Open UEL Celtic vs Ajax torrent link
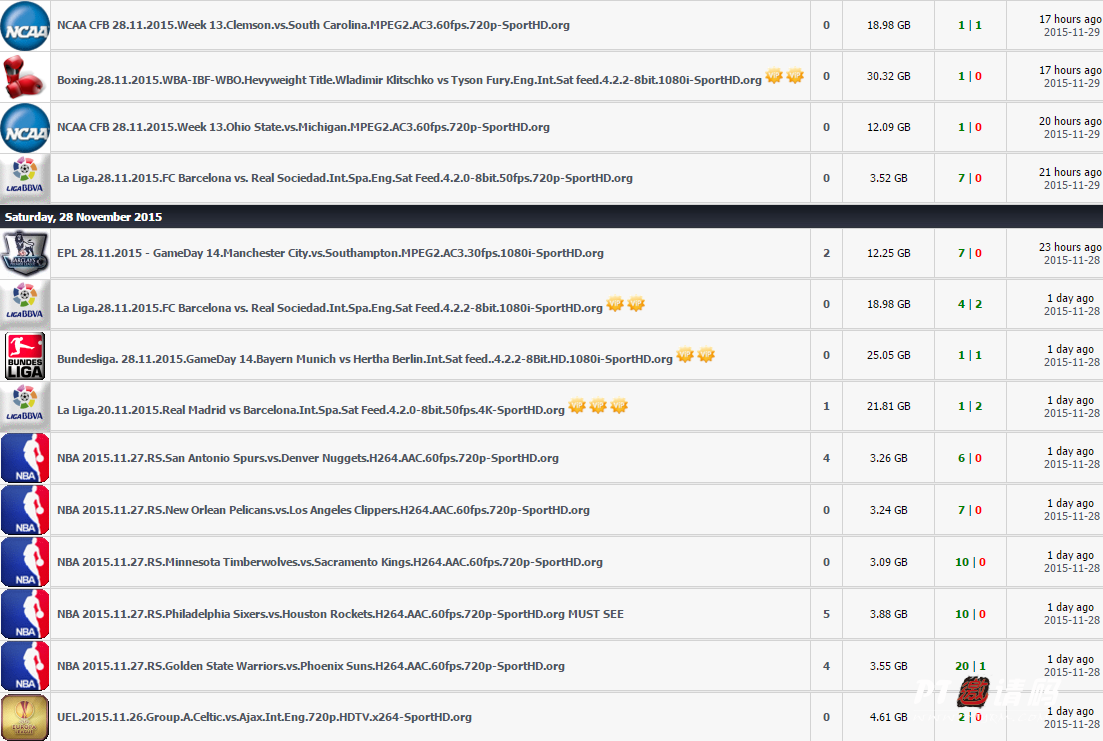Viewport: 1103px width, 741px height. point(264,718)
